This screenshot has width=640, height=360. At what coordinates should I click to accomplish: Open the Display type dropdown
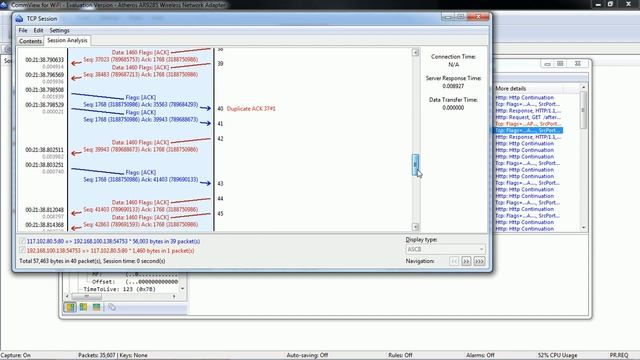(x=445, y=249)
